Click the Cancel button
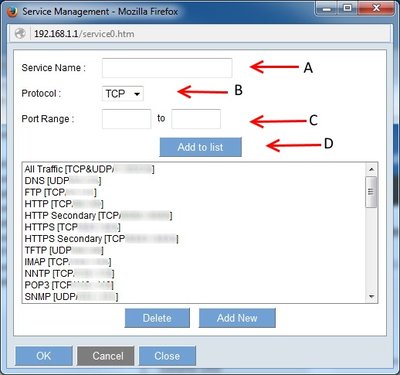The width and height of the screenshot is (400, 375). pyautogui.click(x=106, y=356)
